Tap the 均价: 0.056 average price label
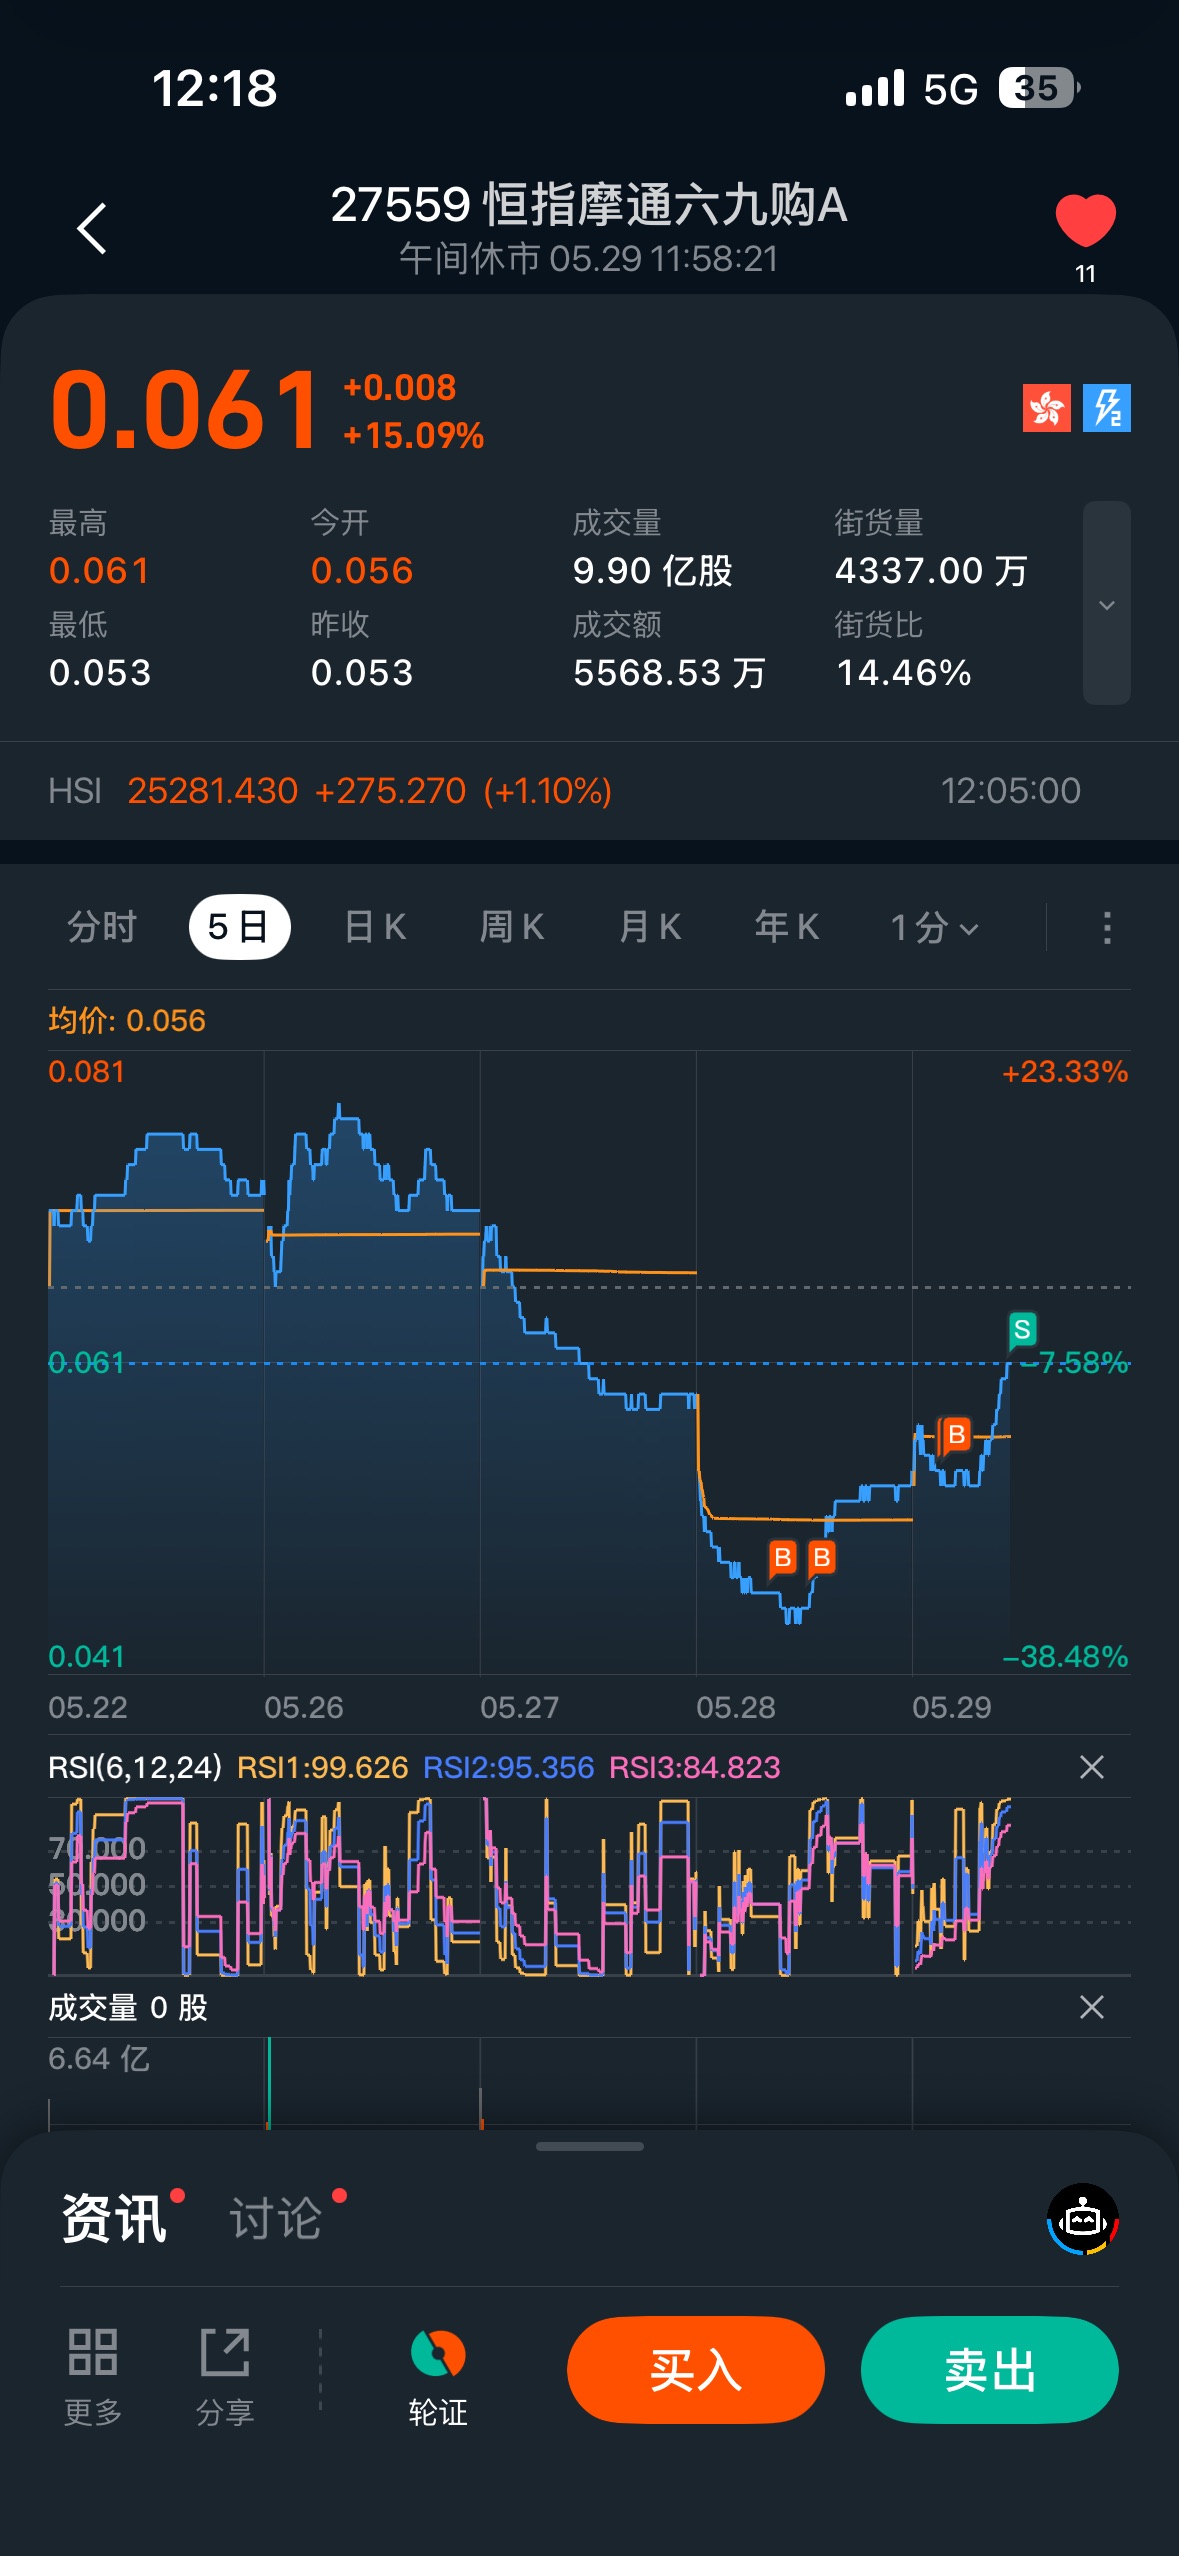This screenshot has width=1179, height=2556. pyautogui.click(x=127, y=1020)
